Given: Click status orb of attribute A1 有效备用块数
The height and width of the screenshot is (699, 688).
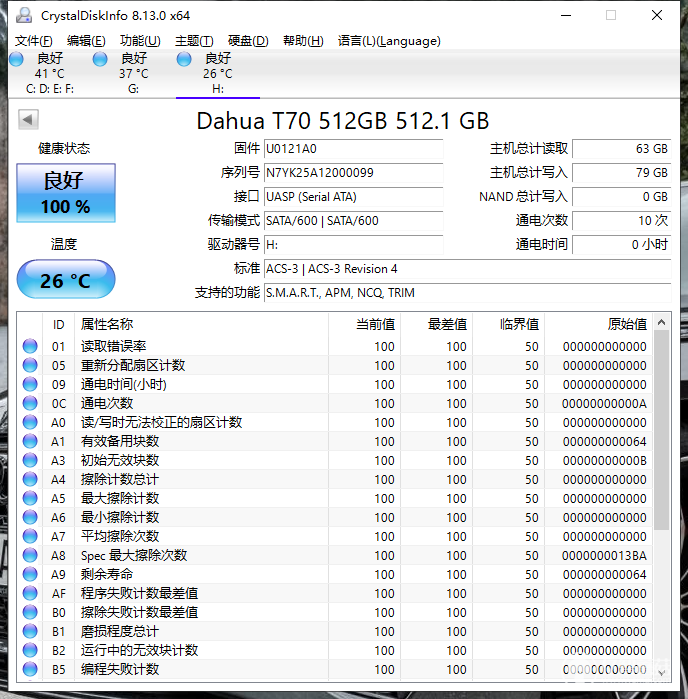Looking at the screenshot, I should (x=30, y=441).
